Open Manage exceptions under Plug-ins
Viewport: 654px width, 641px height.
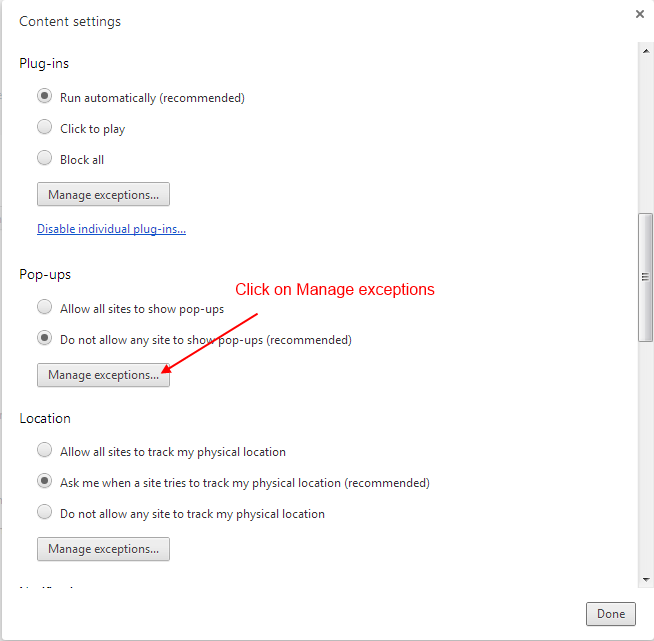pyautogui.click(x=103, y=194)
